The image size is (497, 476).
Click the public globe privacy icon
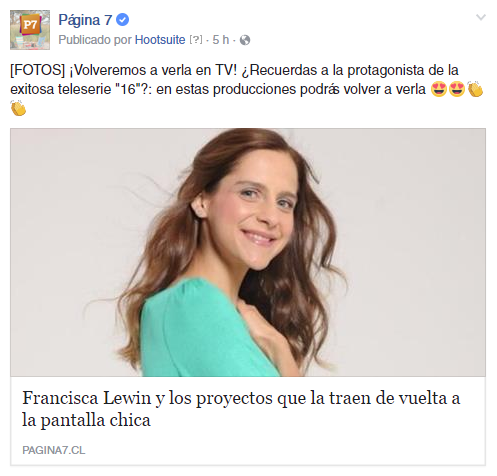(245, 40)
